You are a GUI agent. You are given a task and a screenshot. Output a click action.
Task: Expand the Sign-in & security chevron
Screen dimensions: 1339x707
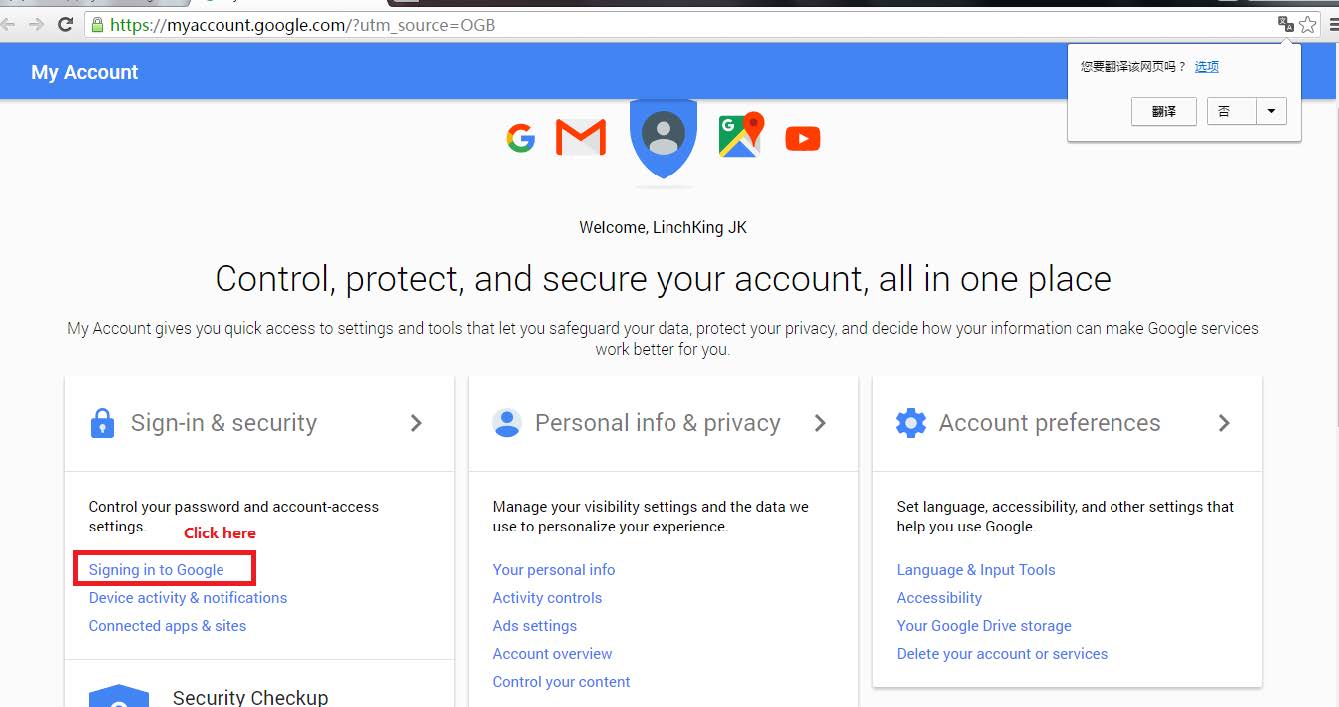click(416, 423)
